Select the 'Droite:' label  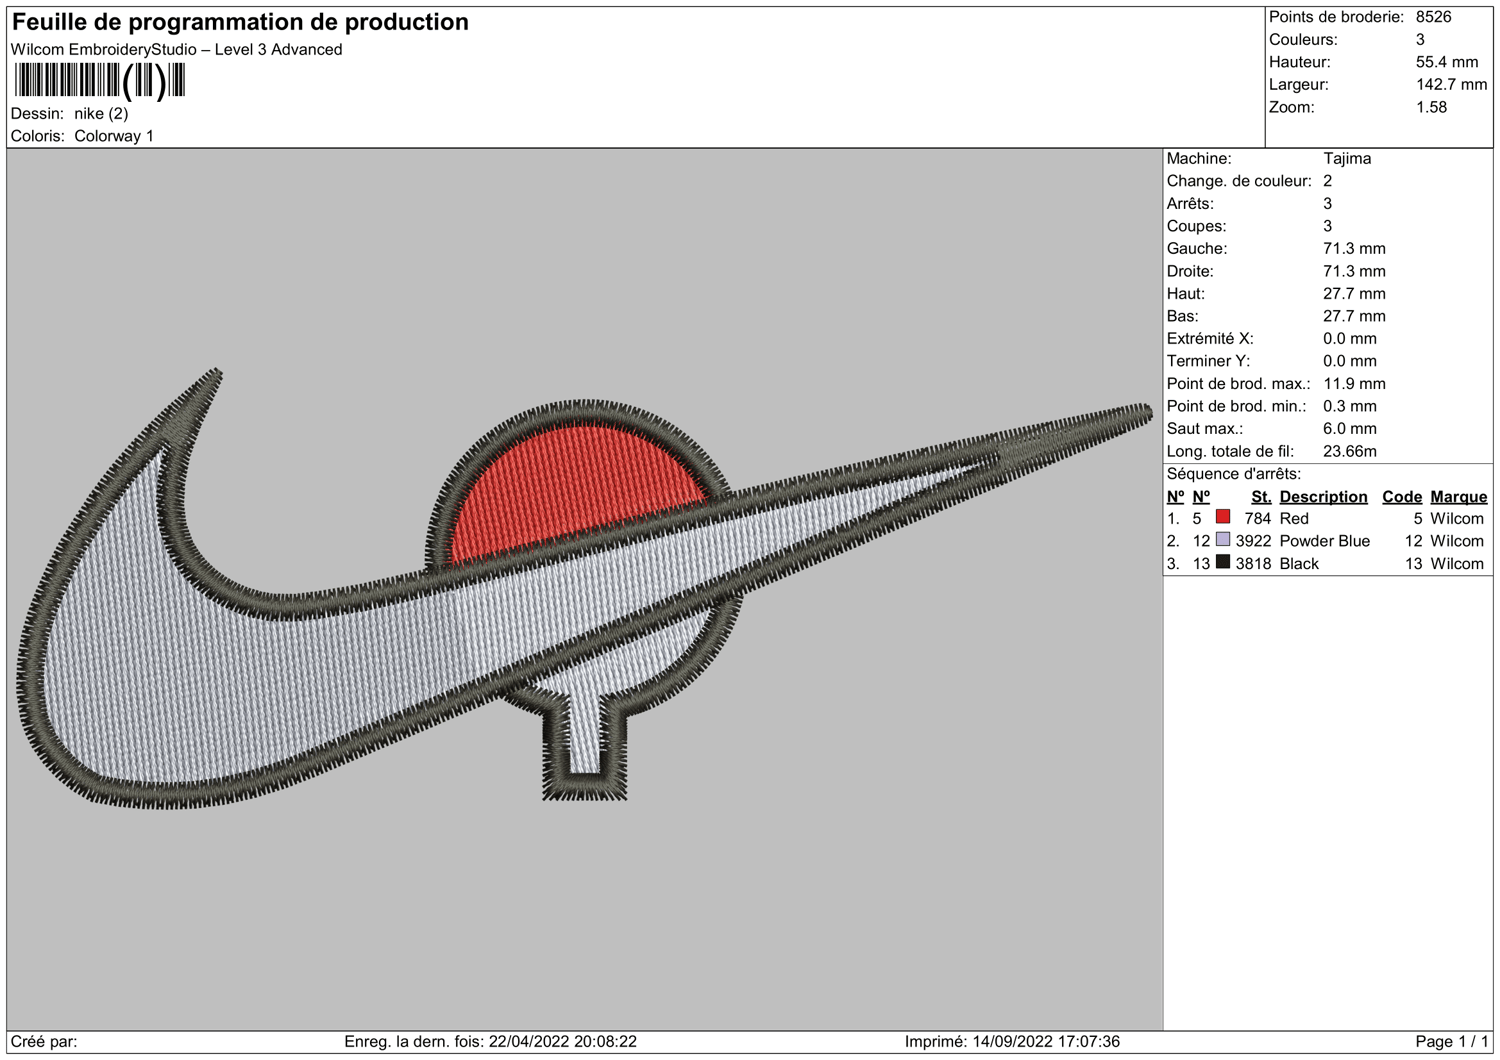click(x=1194, y=271)
